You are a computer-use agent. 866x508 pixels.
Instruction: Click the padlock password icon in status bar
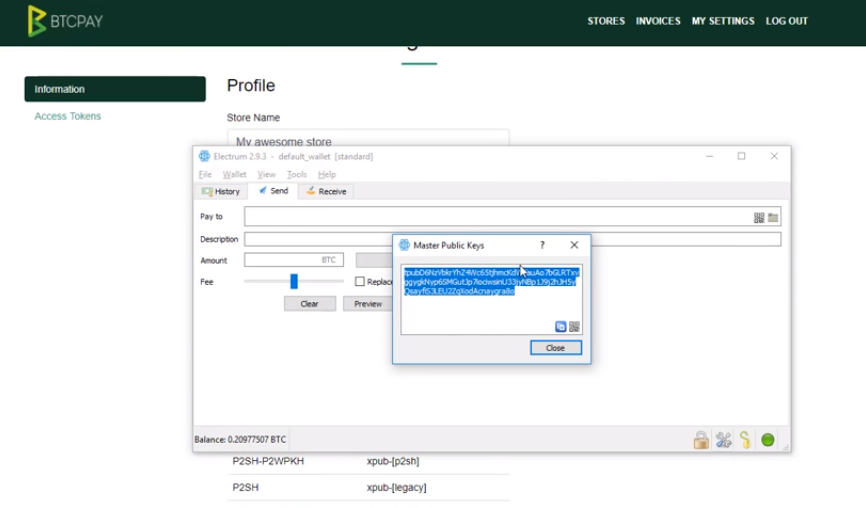(701, 440)
